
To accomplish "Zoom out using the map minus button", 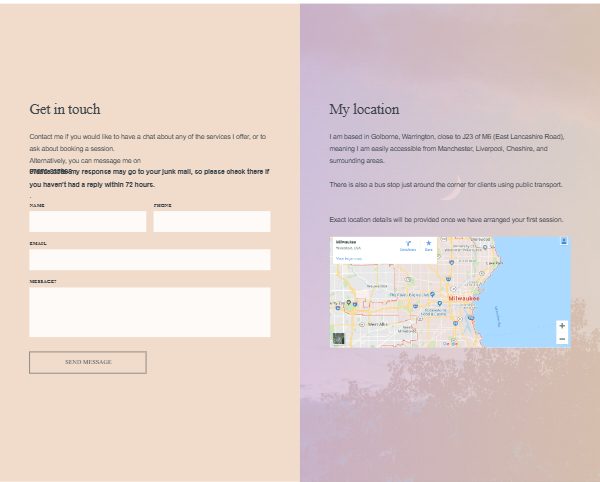I will [562, 339].
